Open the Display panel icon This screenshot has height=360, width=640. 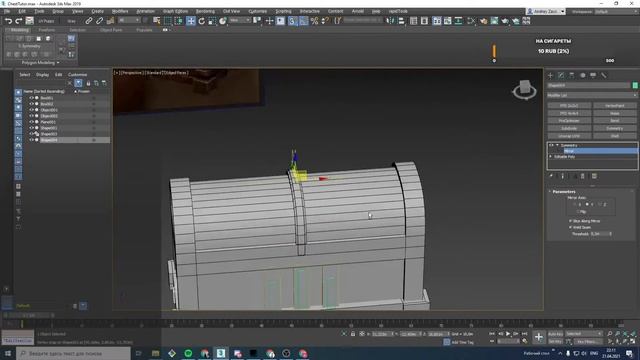tap(593, 75)
